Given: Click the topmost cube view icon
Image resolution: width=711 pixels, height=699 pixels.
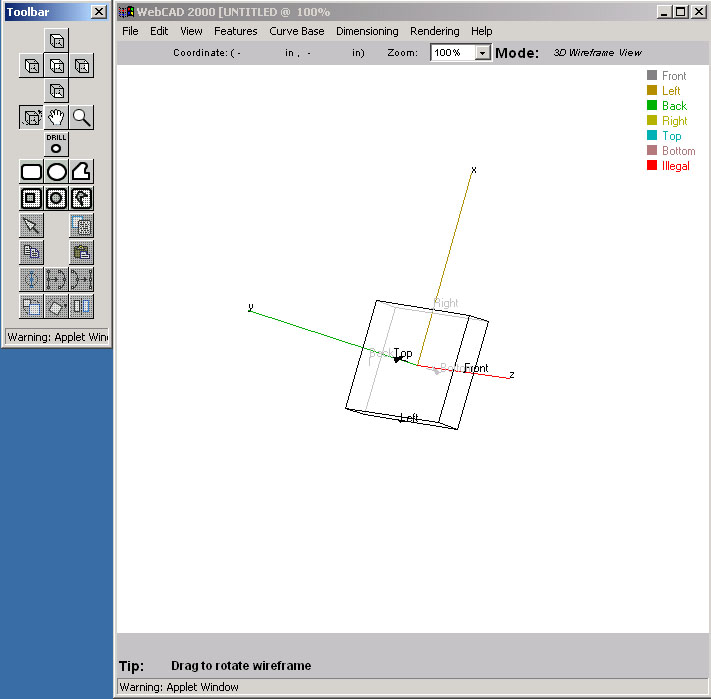Looking at the screenshot, I should pyautogui.click(x=57, y=41).
